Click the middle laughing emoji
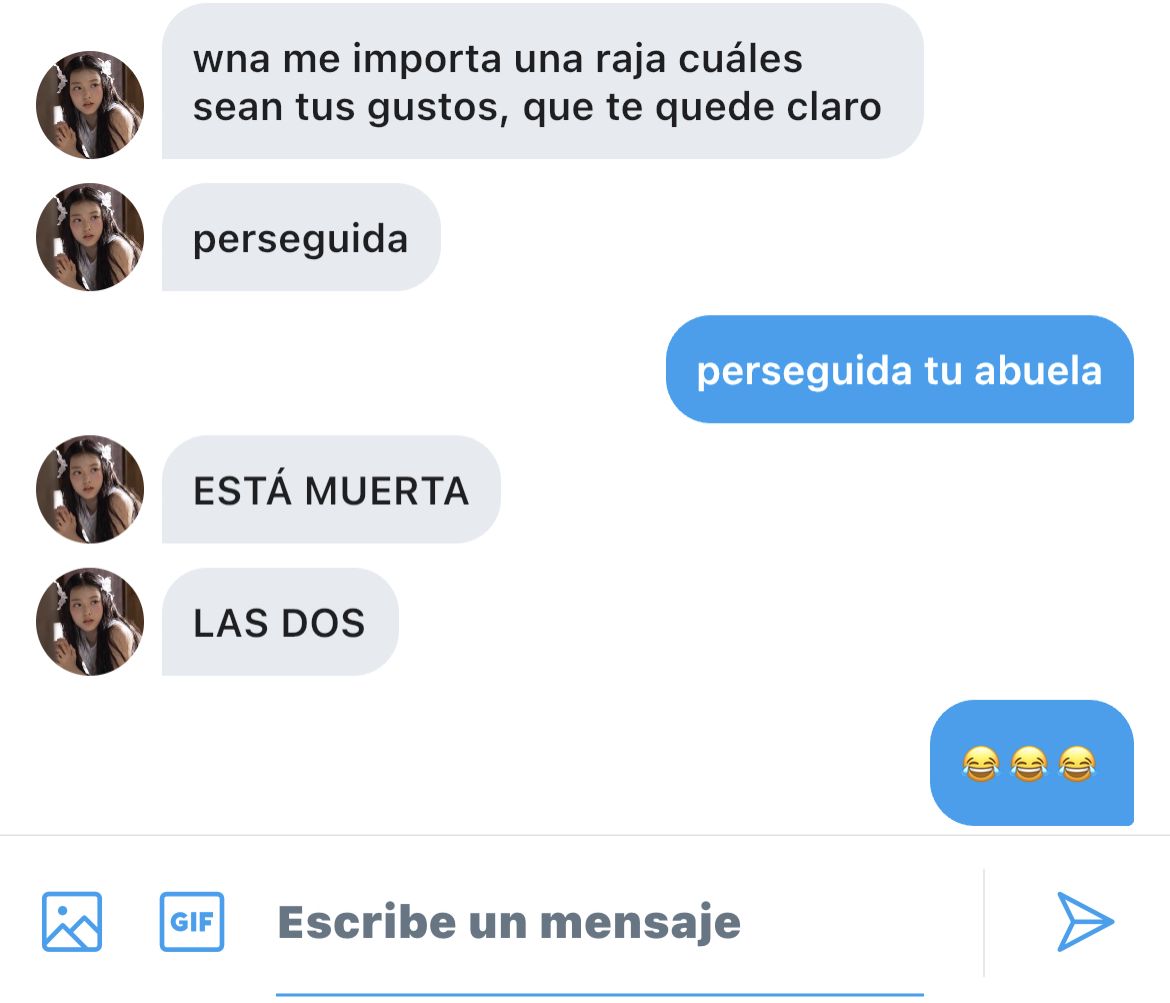This screenshot has width=1170, height=1003. (1029, 764)
